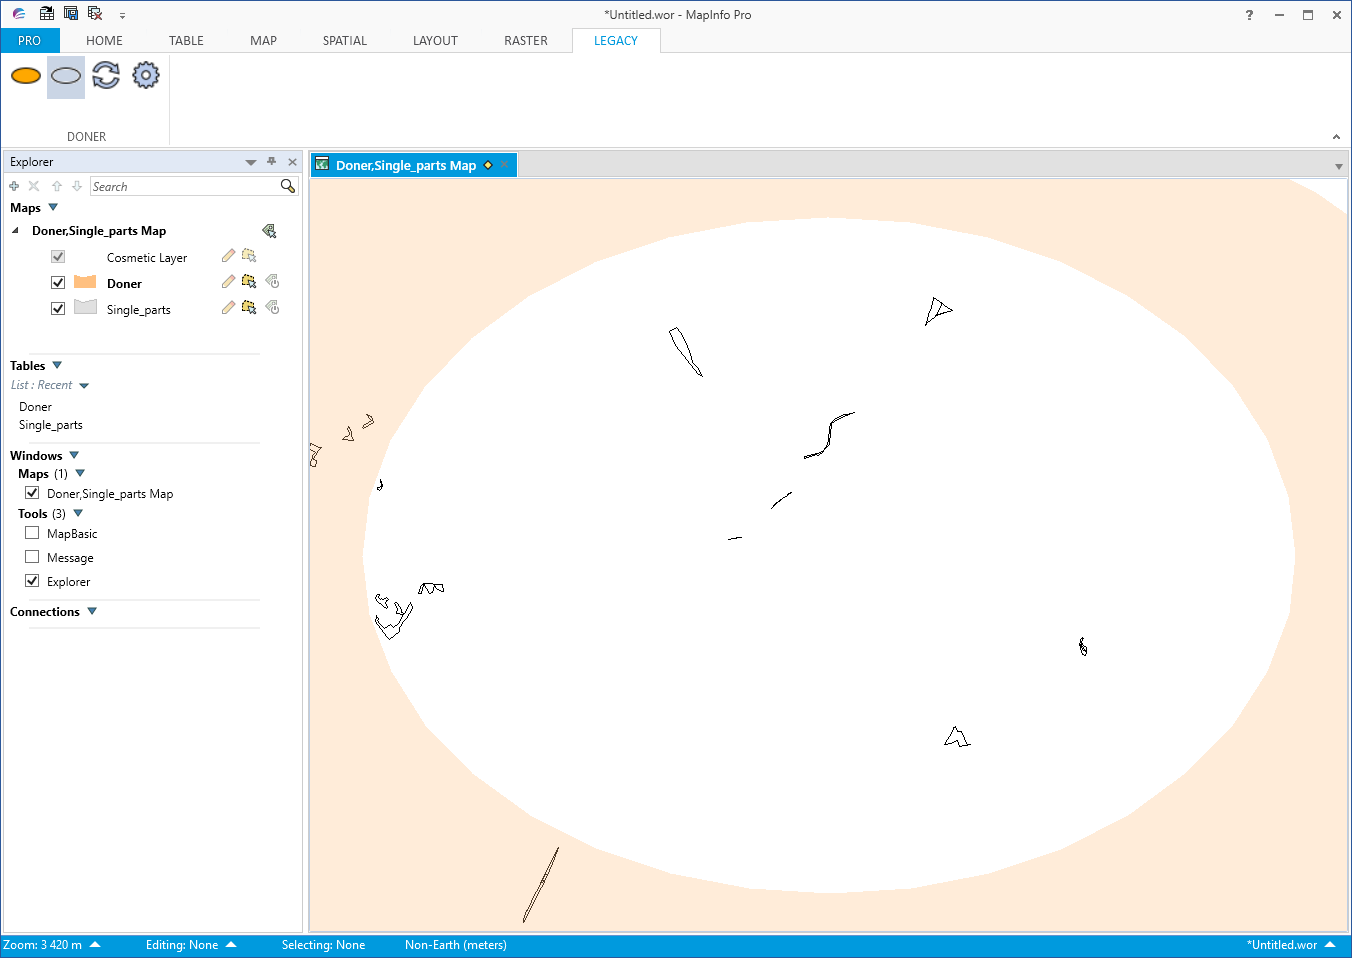This screenshot has height=958, width=1352.
Task: Collapse the Windows section triangle
Action: [74, 455]
